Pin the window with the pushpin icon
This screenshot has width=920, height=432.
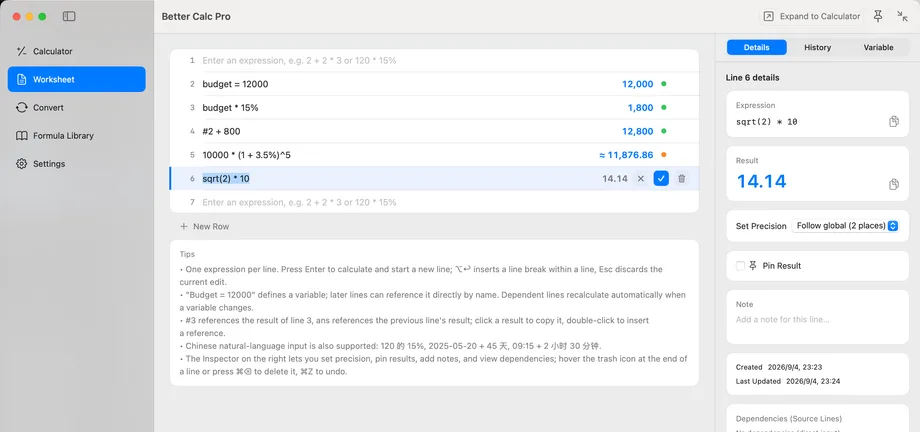[878, 16]
